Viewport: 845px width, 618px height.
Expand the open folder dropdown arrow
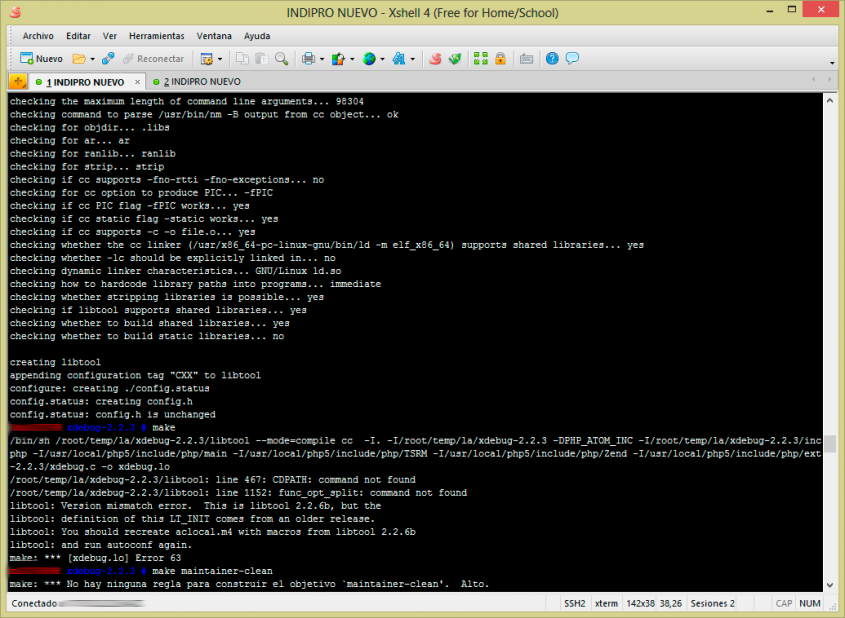tap(92, 59)
